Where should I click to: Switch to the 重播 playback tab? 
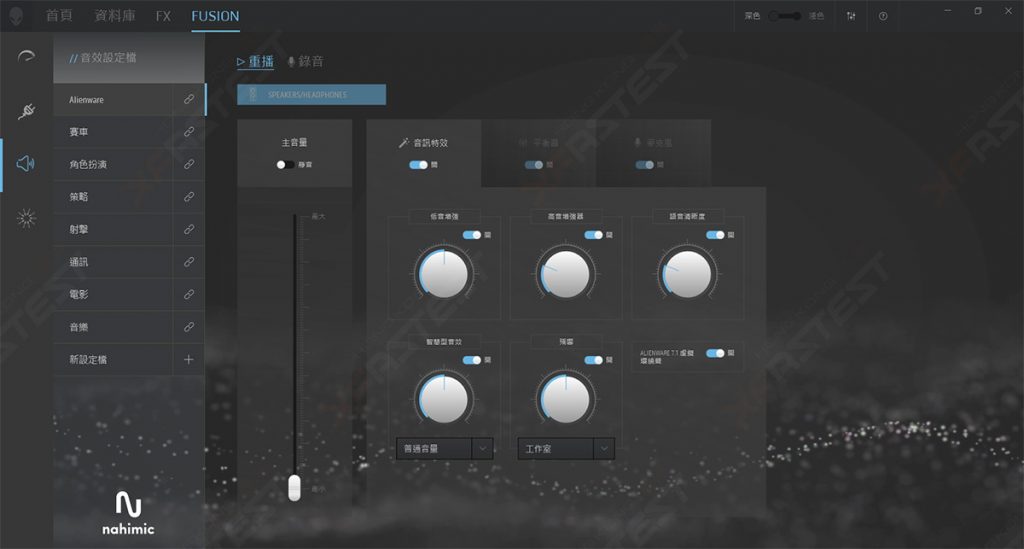click(x=255, y=61)
